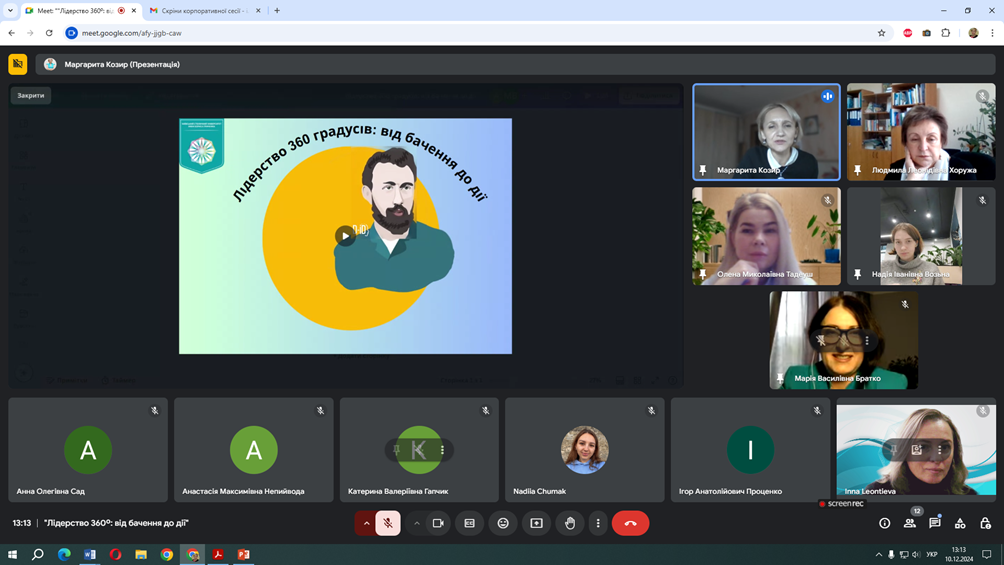The width and height of the screenshot is (1004, 565).
Task: Select Nadiia Chumak participant tile
Action: click(584, 450)
